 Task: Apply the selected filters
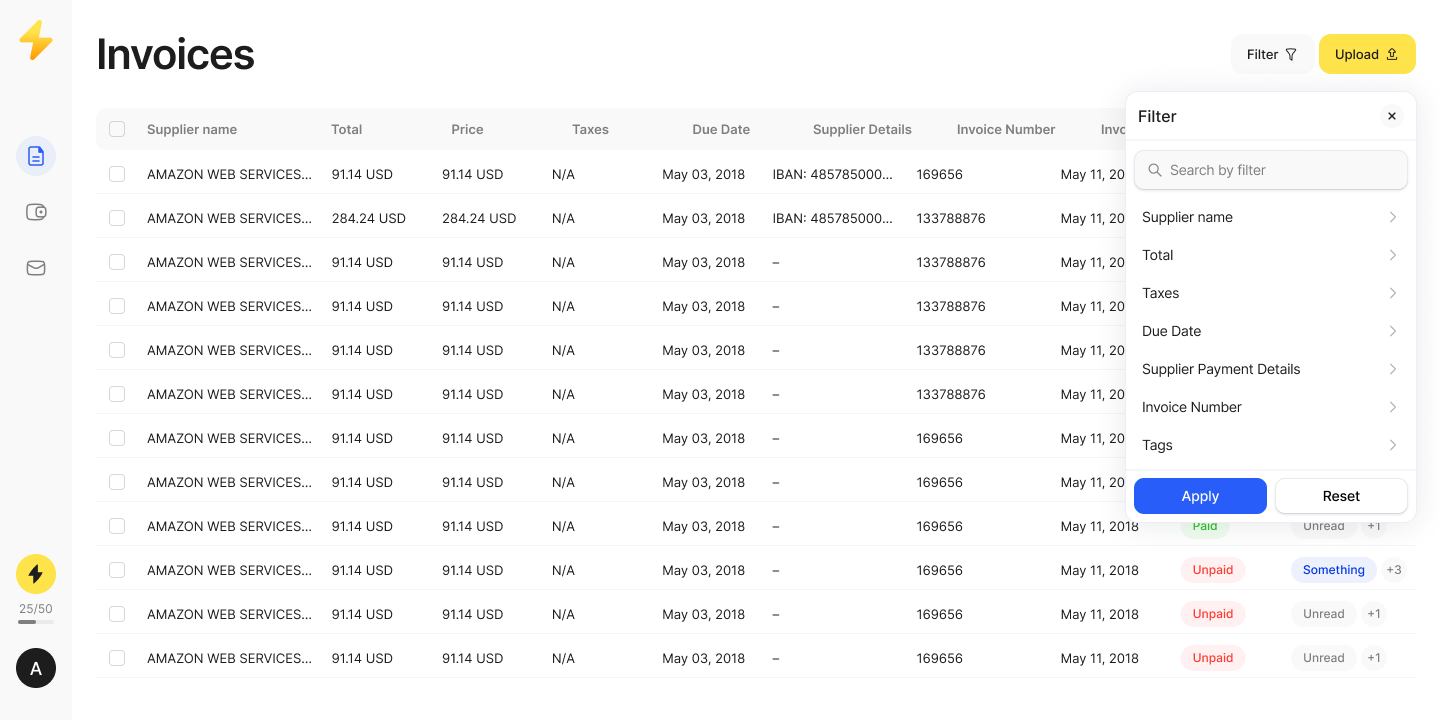pos(1200,496)
